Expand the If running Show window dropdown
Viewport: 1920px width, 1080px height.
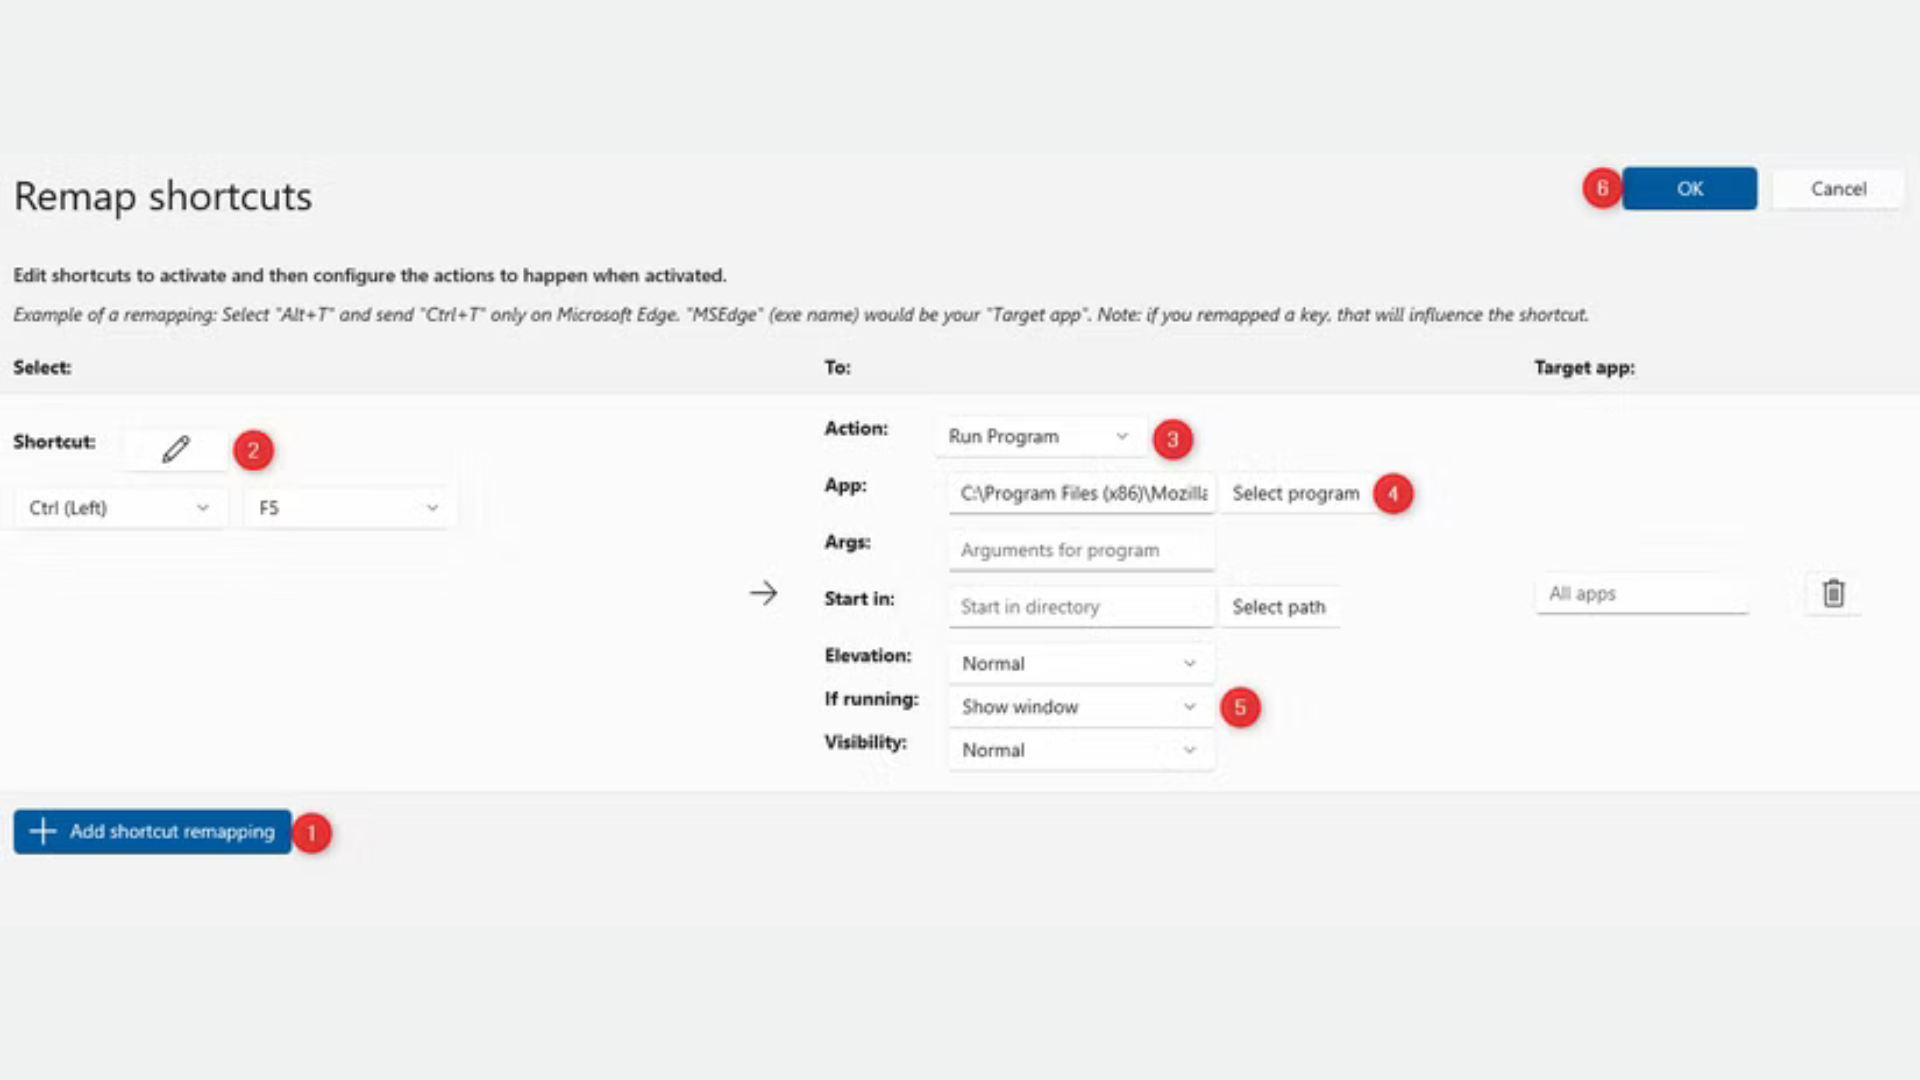(x=1080, y=707)
